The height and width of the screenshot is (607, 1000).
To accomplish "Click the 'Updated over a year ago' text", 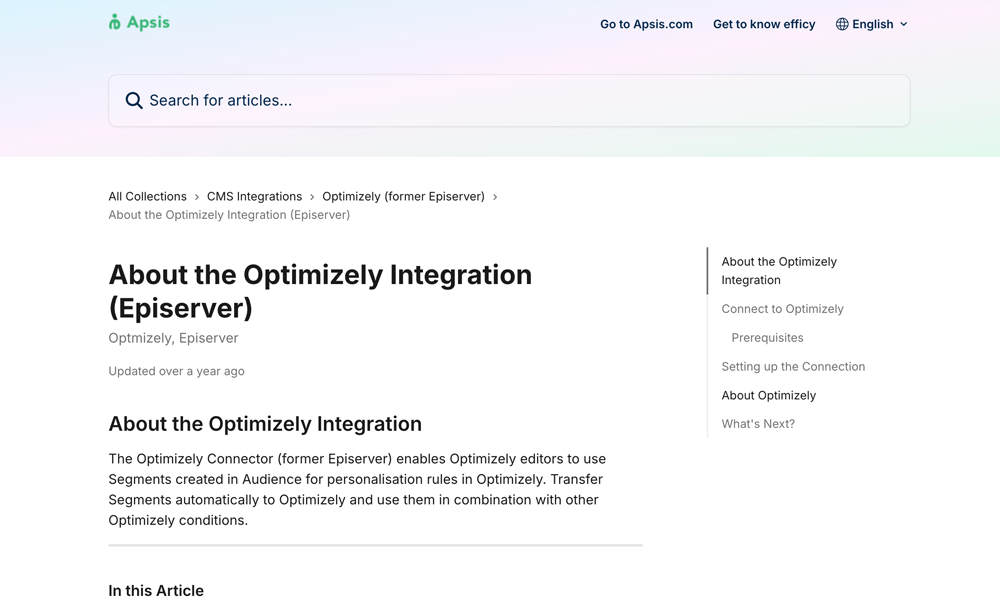I will pos(176,371).
